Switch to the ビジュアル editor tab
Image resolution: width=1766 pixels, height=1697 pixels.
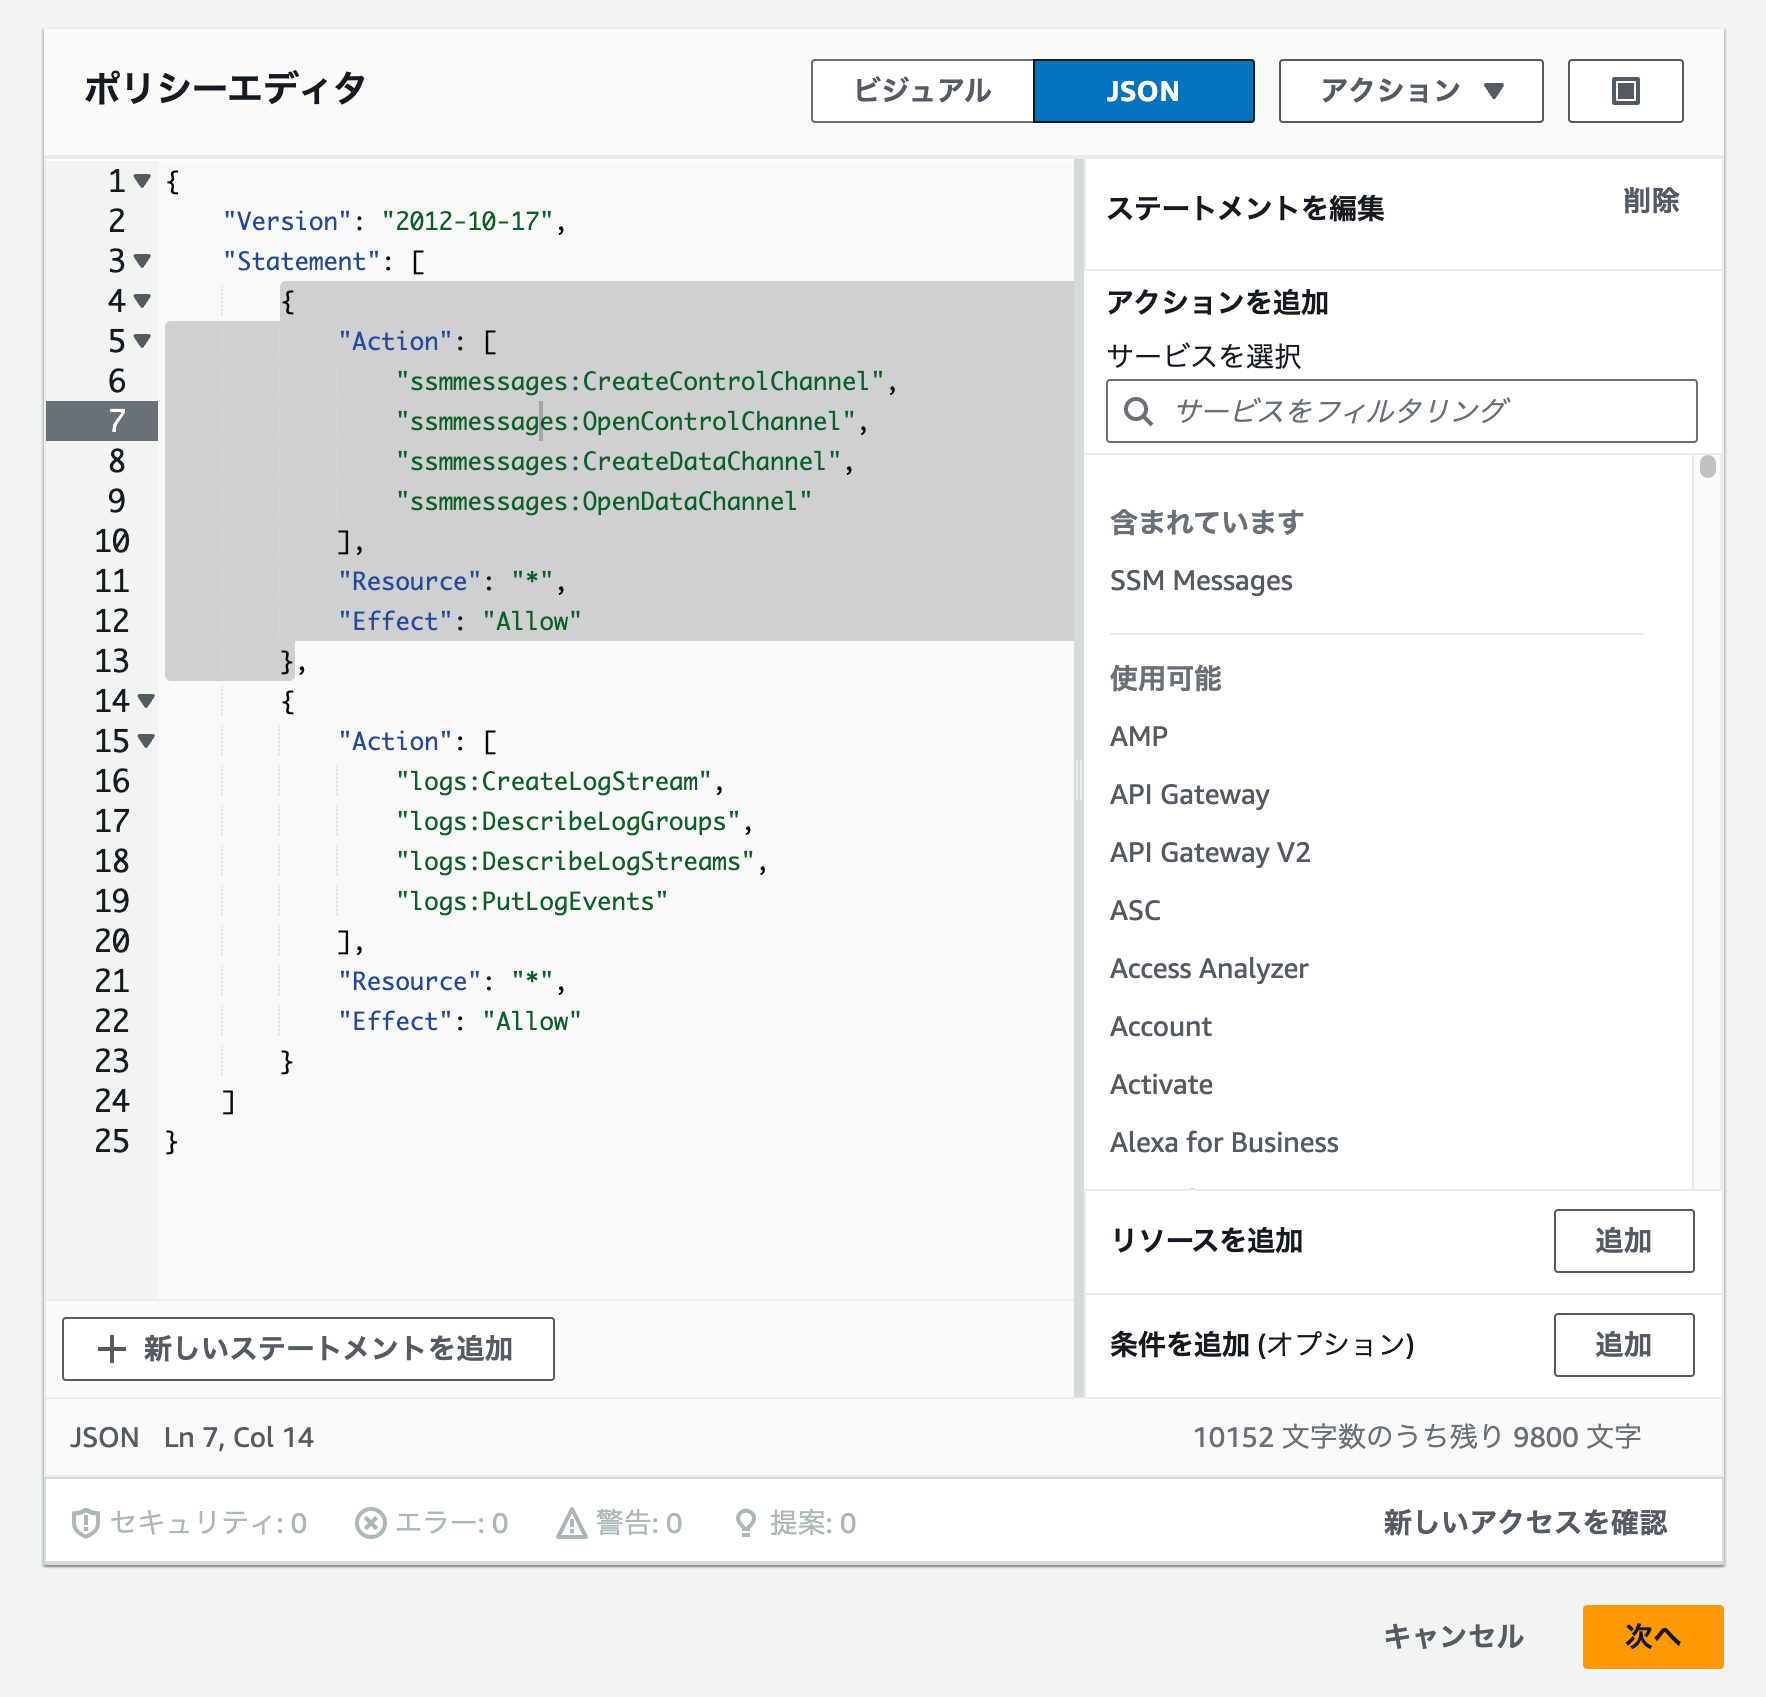pos(922,91)
